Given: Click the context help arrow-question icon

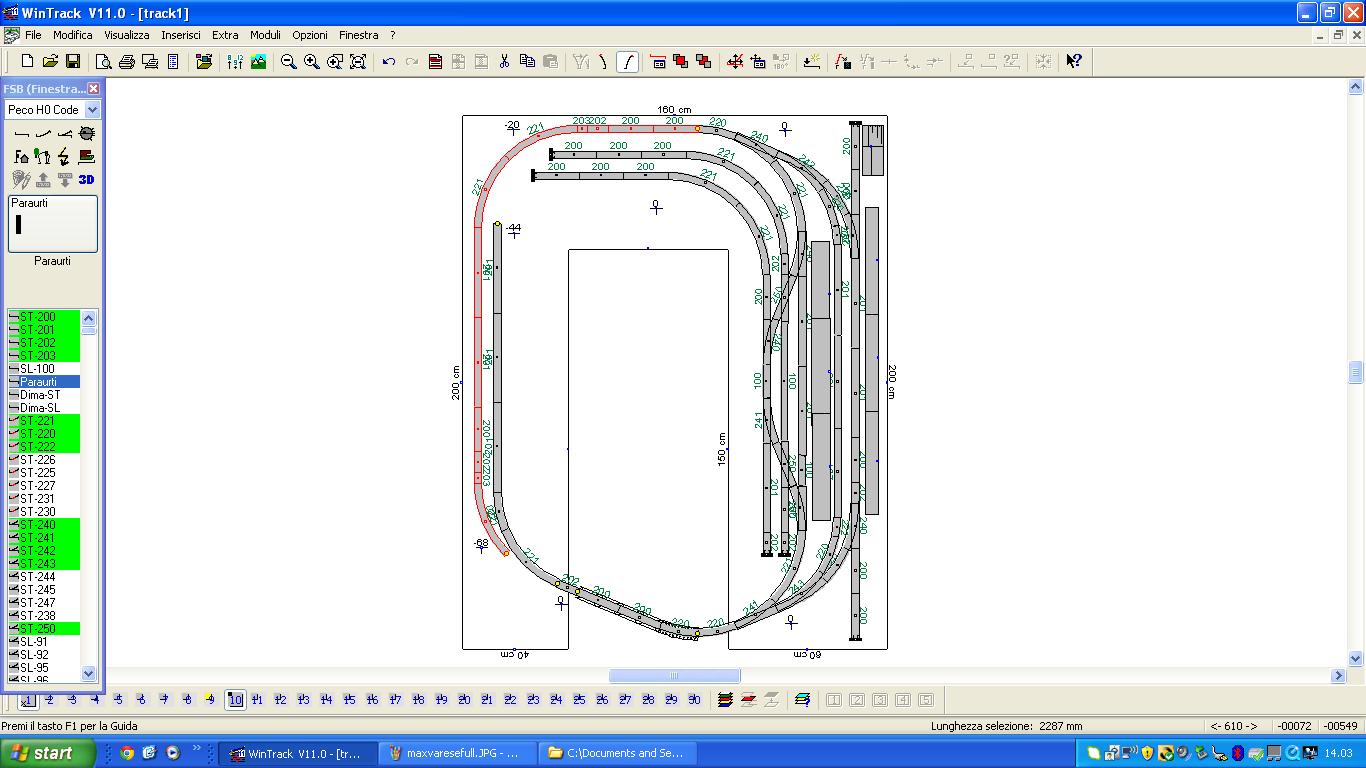Looking at the screenshot, I should (1074, 62).
